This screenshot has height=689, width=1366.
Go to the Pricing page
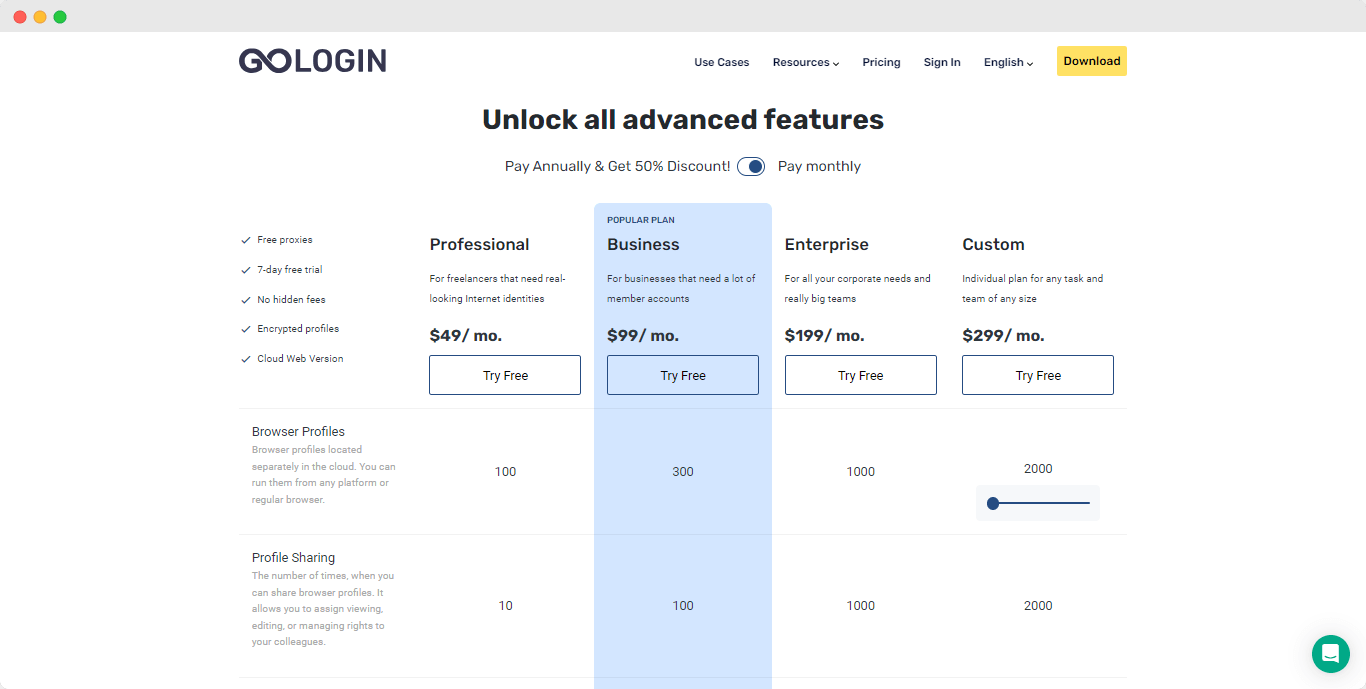tap(881, 62)
